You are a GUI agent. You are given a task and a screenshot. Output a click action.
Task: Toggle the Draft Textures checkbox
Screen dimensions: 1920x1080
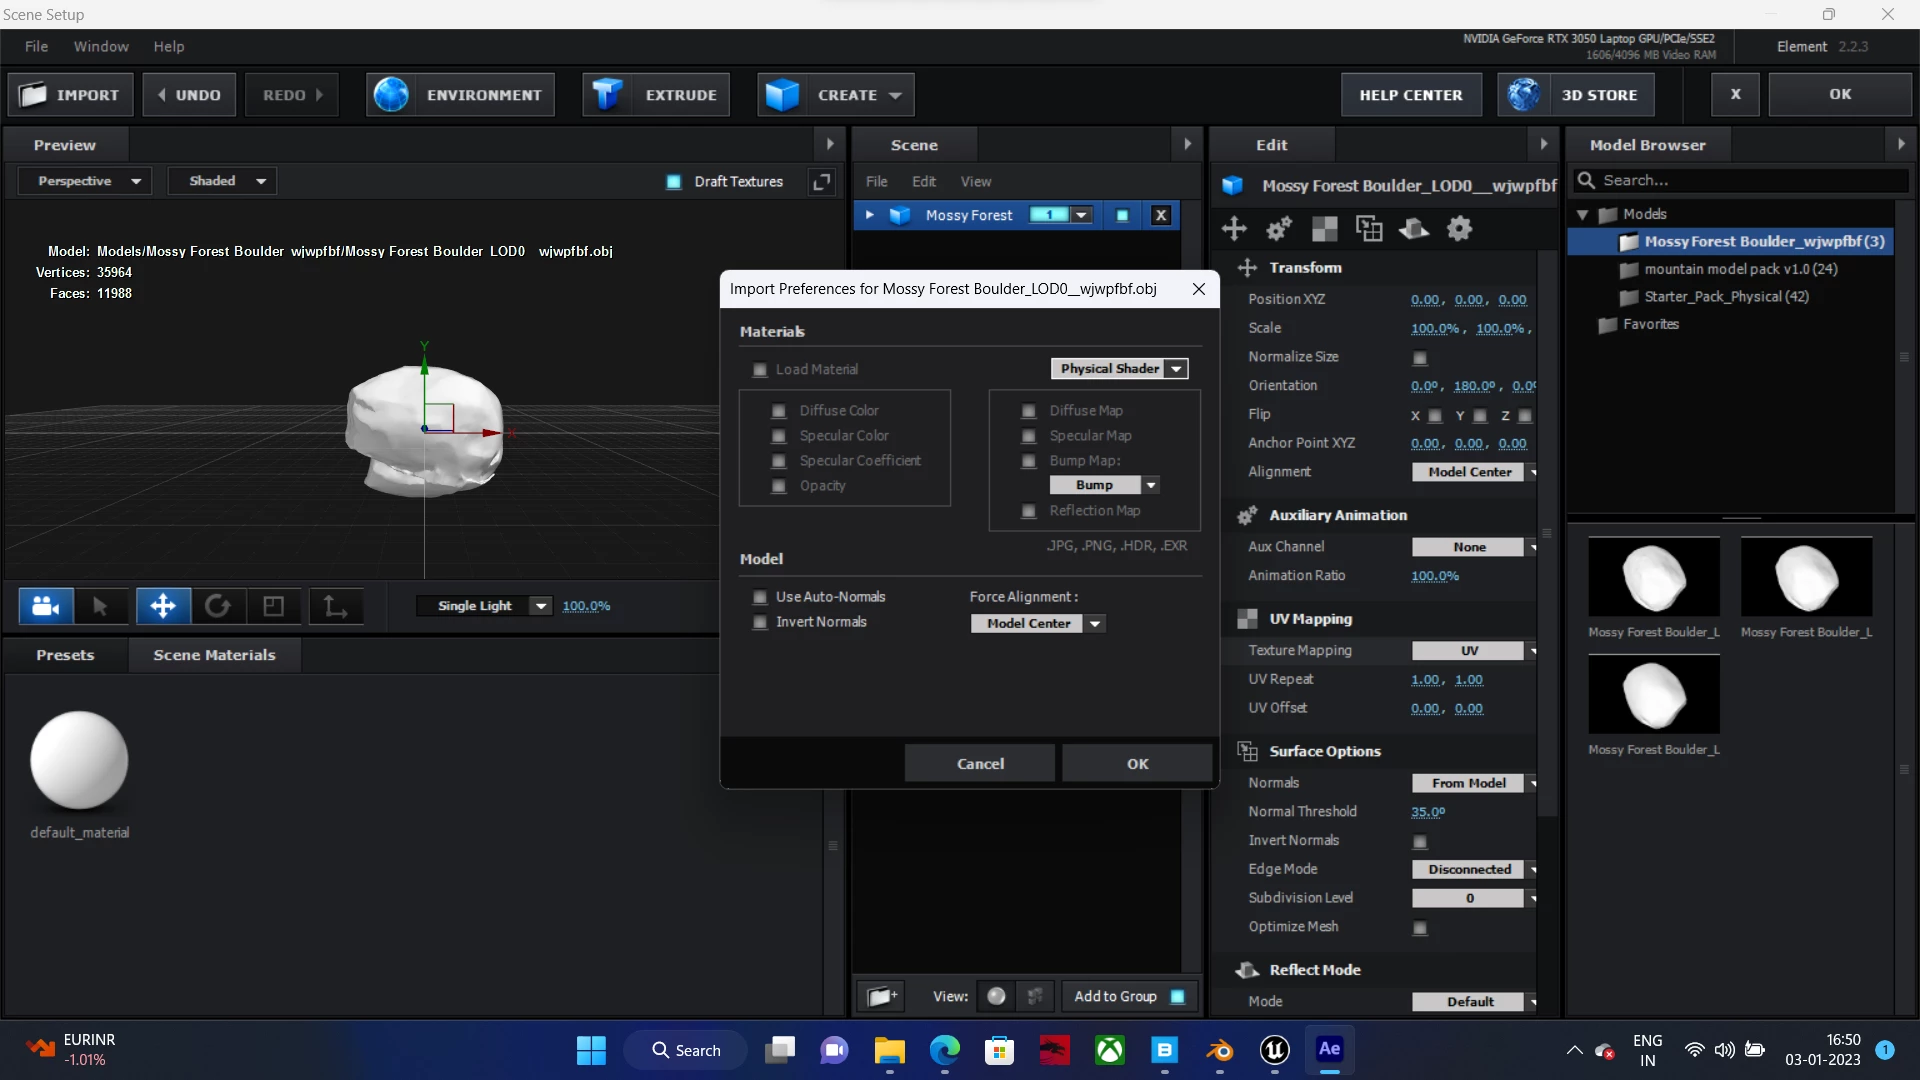pos(674,182)
